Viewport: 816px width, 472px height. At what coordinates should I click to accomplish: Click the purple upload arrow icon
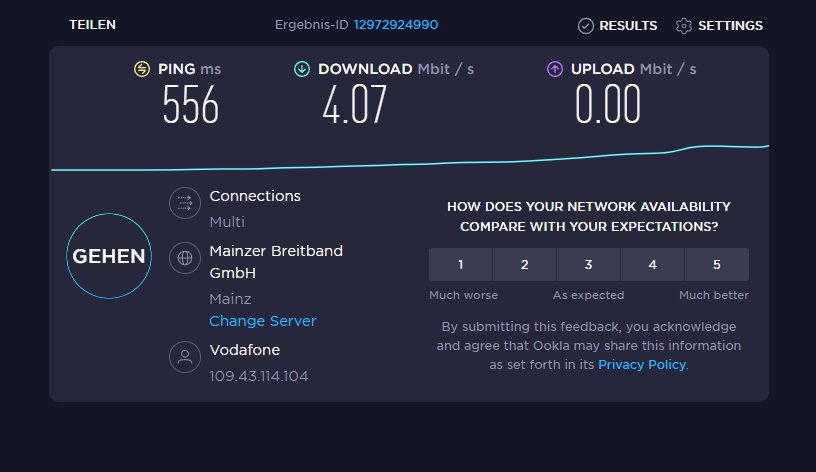[555, 69]
